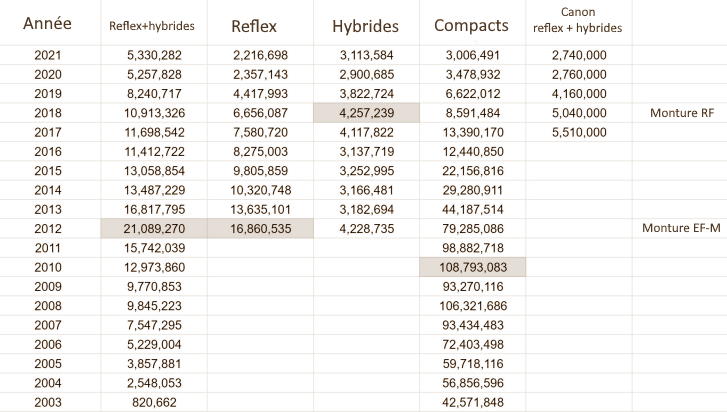727x412 pixels.
Task: Select Hybrides value 3,113,584
Action: point(367,56)
